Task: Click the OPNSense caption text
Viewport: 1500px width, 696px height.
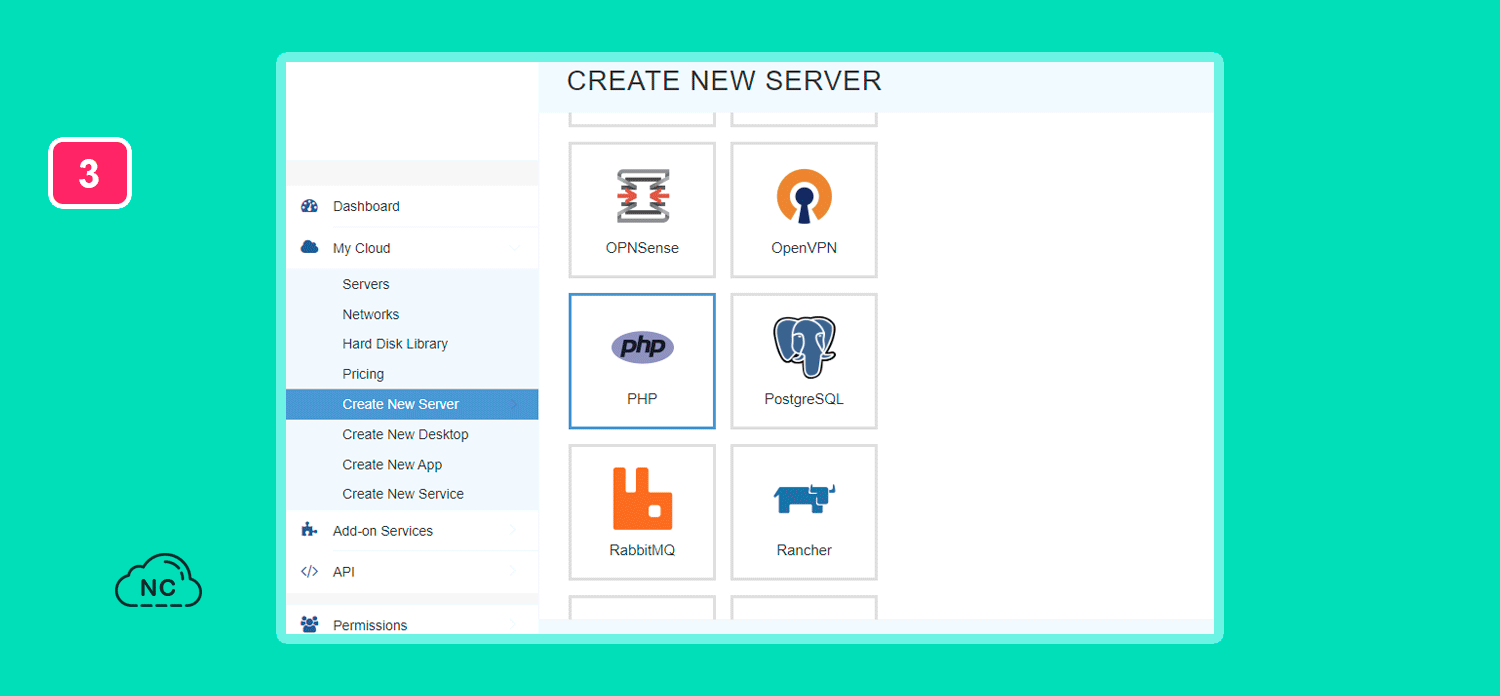Action: [x=642, y=248]
